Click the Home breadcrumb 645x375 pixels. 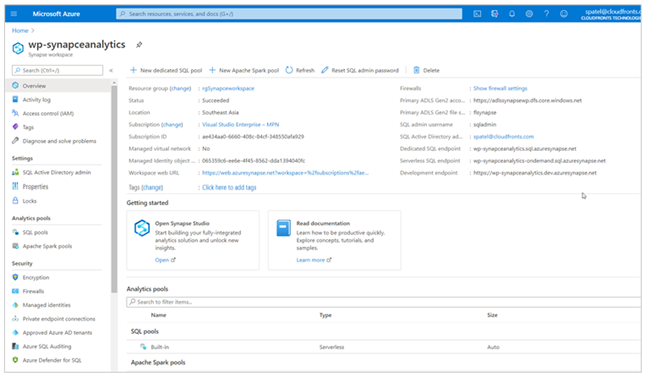coord(20,30)
